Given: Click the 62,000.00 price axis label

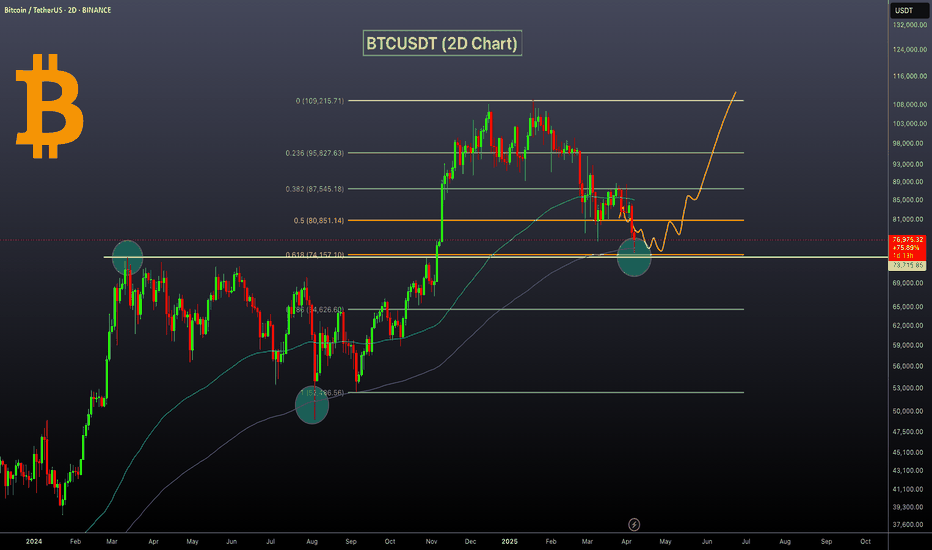Looking at the screenshot, I should [909, 326].
